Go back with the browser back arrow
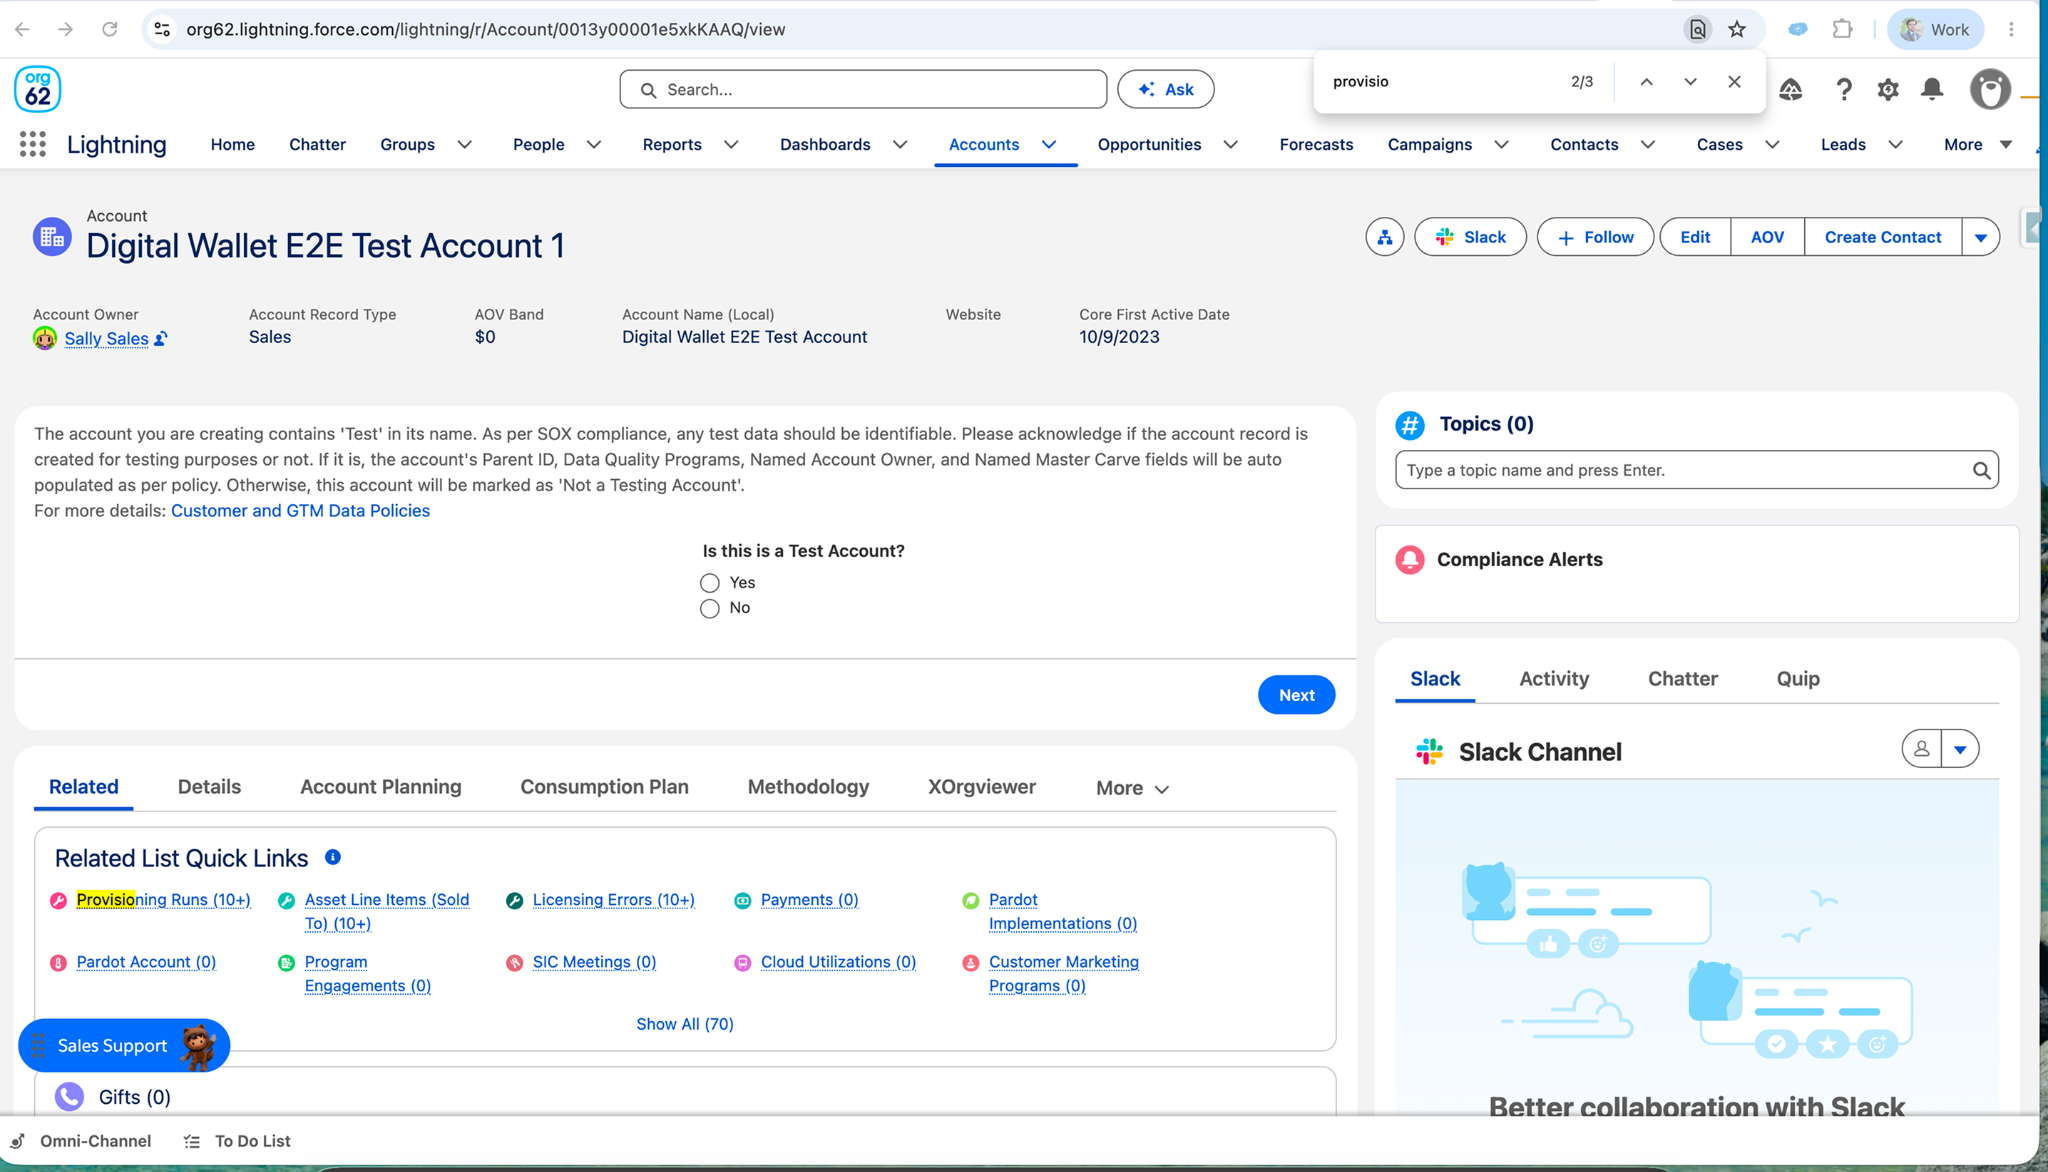The width and height of the screenshot is (2048, 1172). [x=22, y=29]
